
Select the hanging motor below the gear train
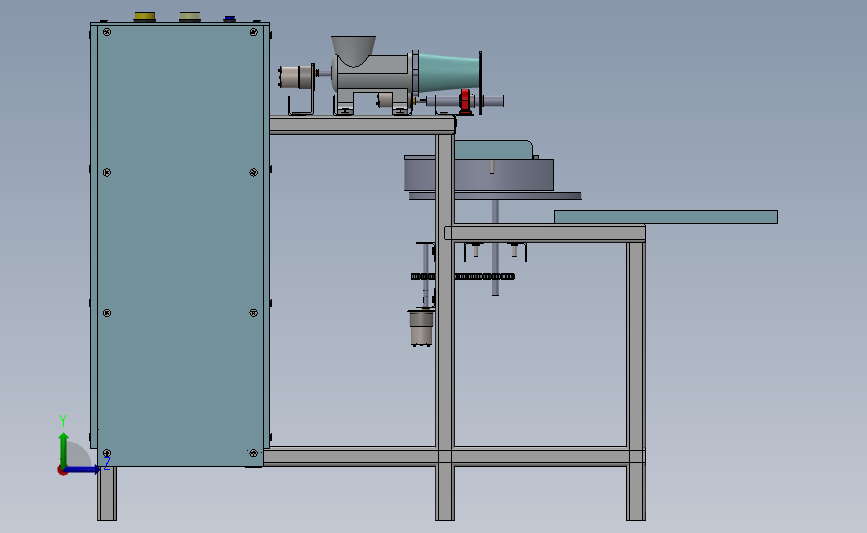(x=421, y=327)
